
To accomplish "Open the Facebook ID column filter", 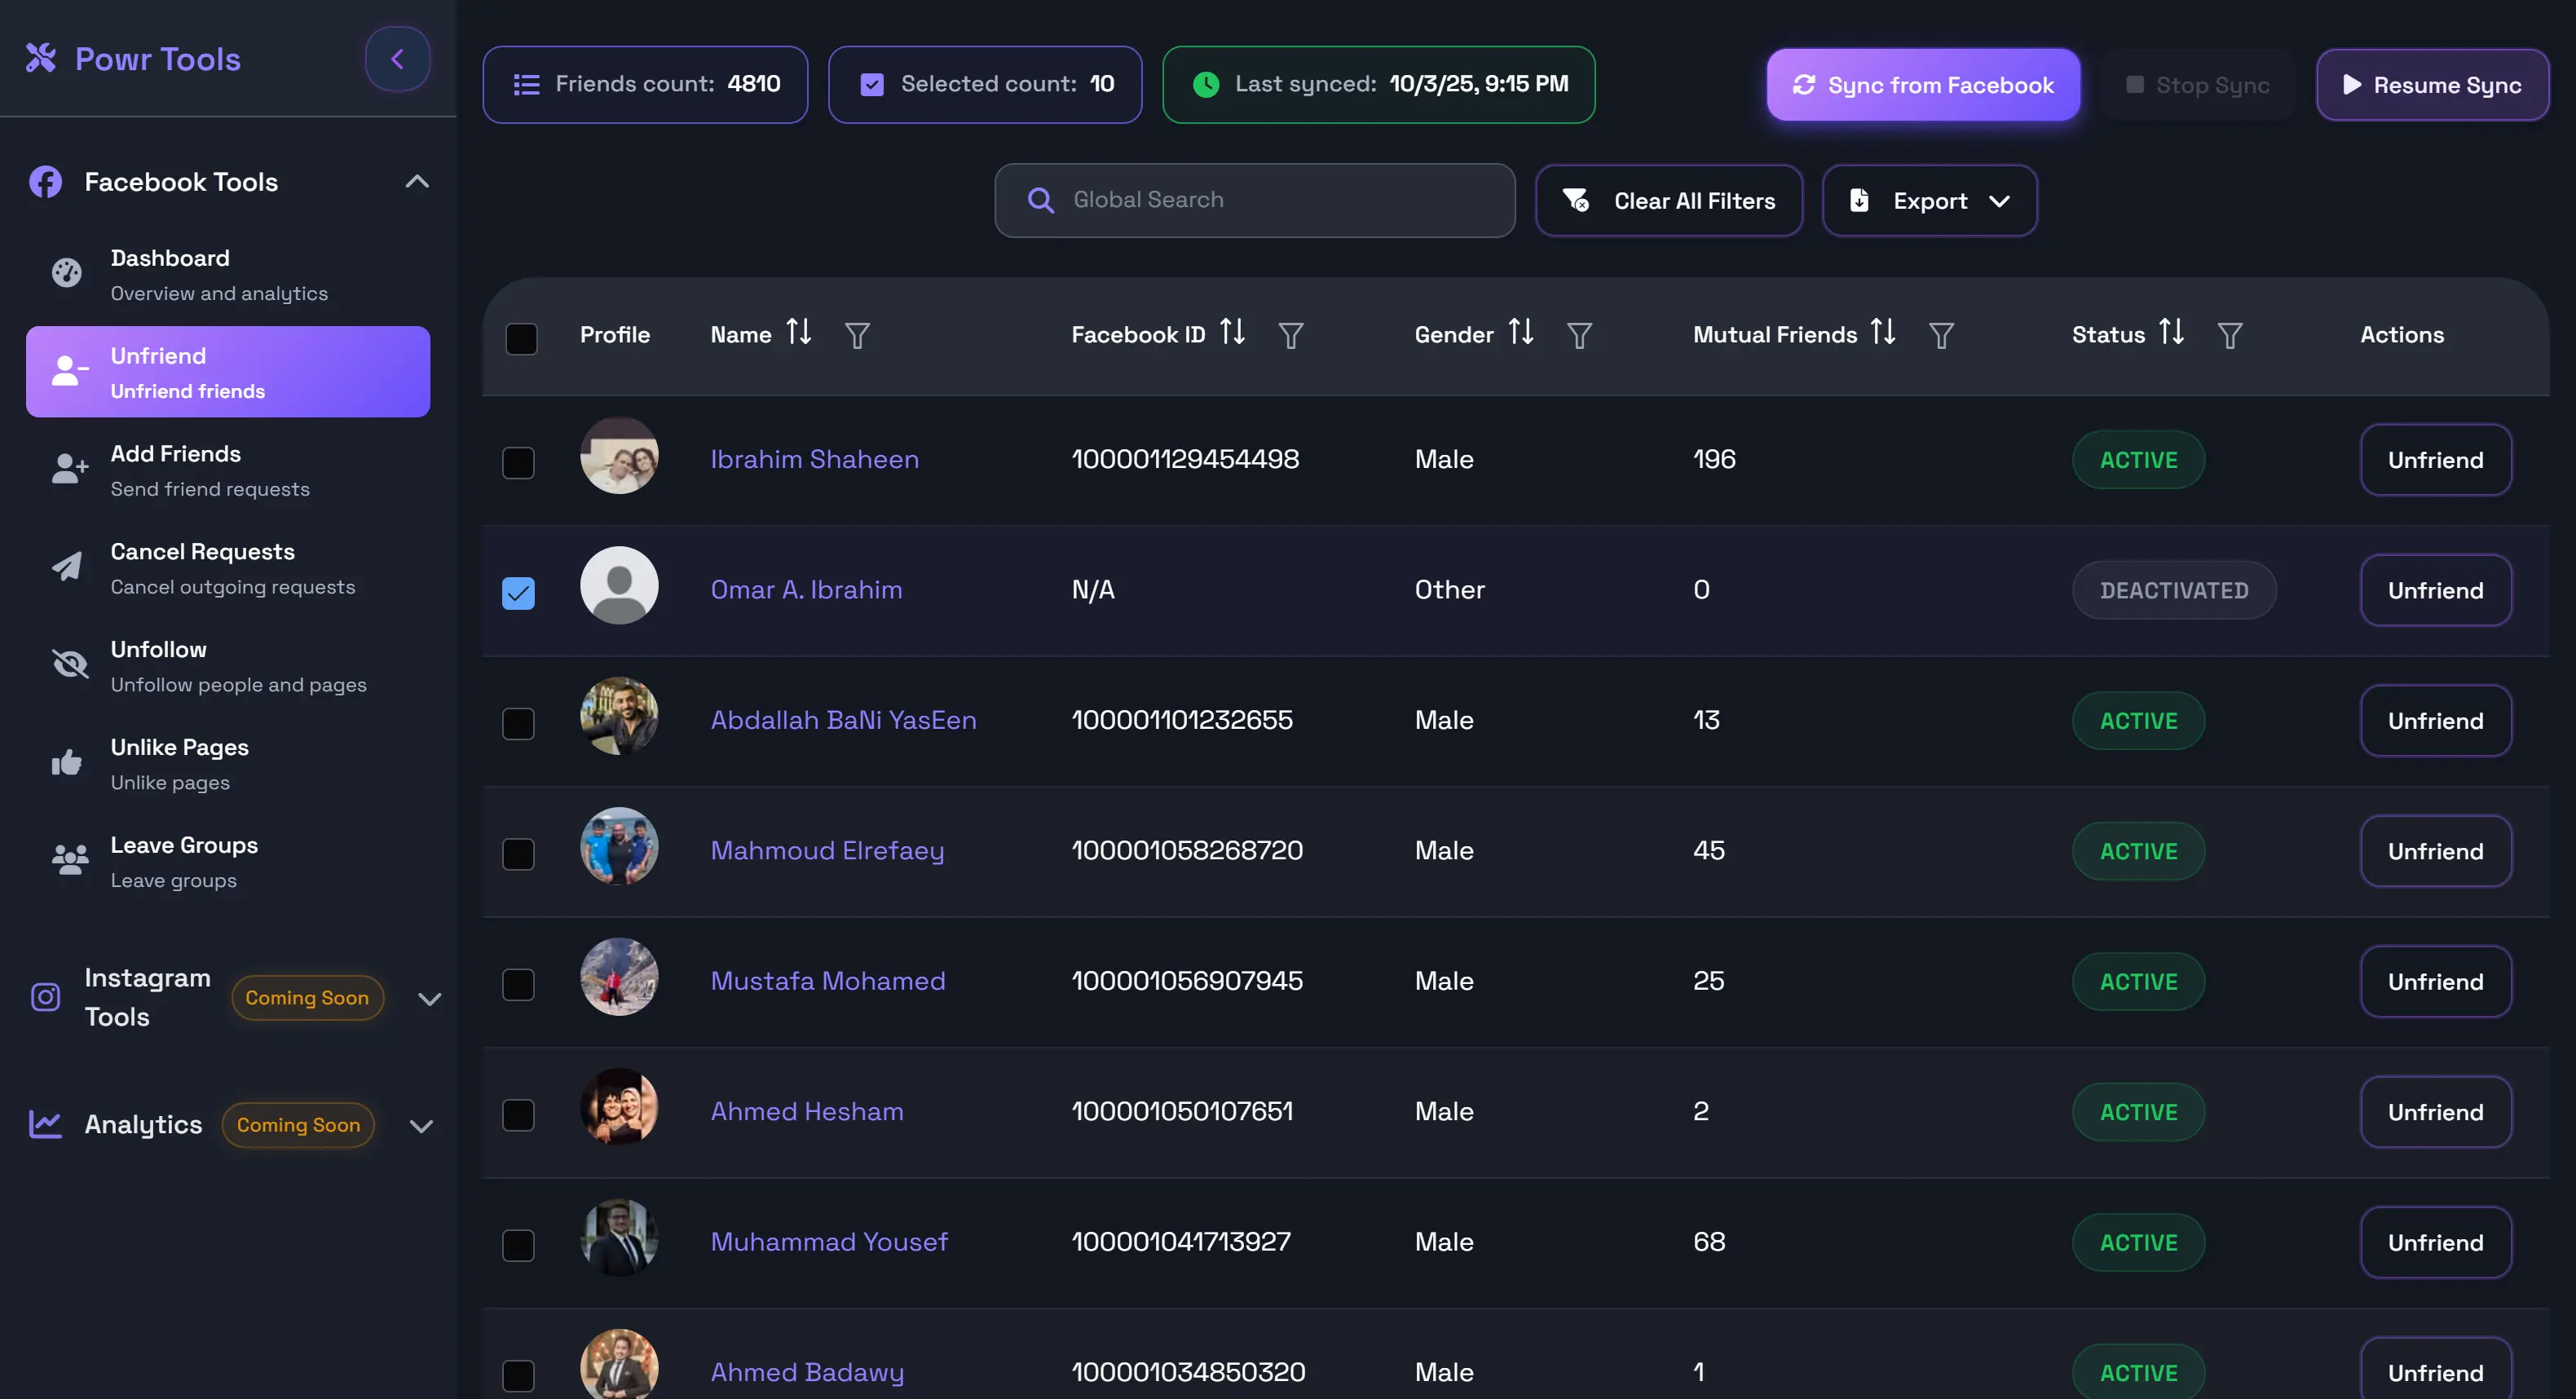I will 1291,335.
